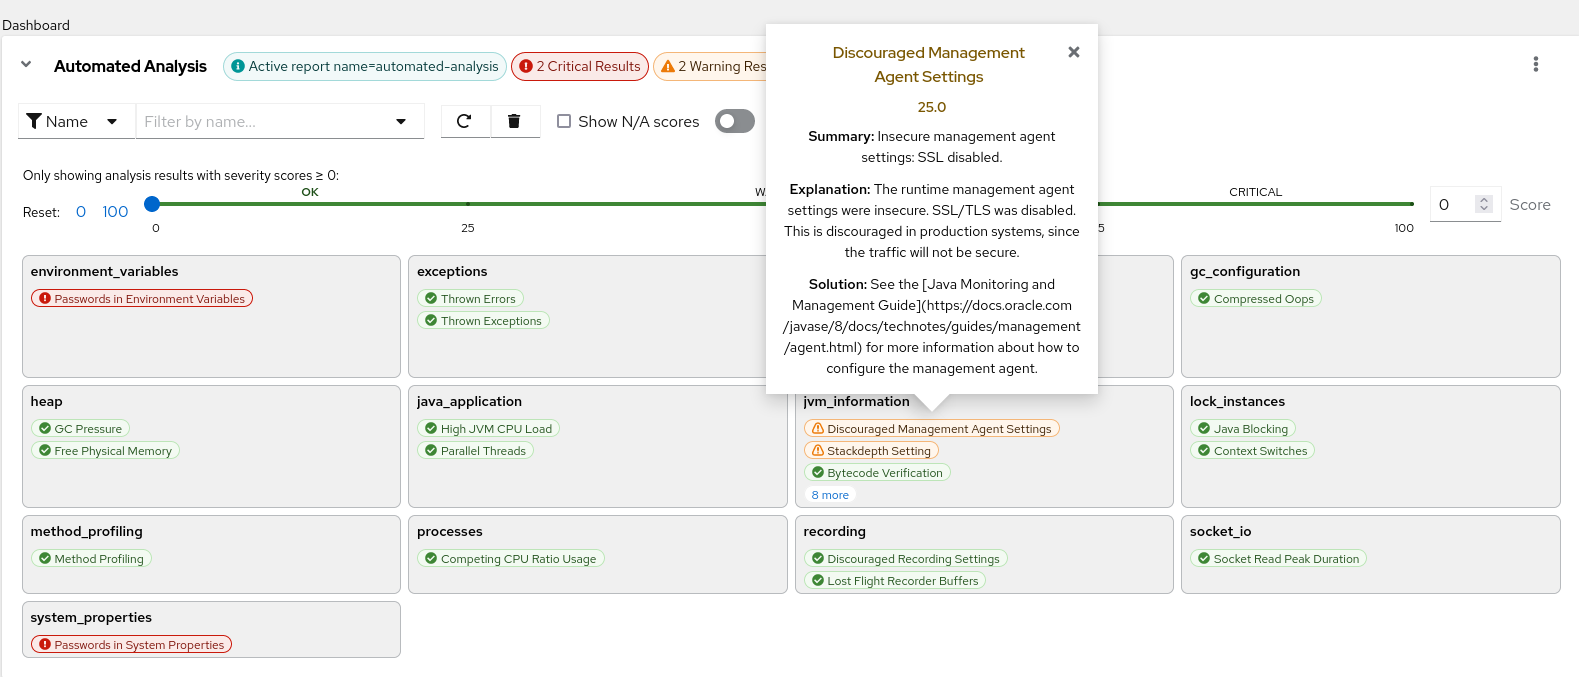Click the Passwords in Environment Variables critical label

point(142,299)
